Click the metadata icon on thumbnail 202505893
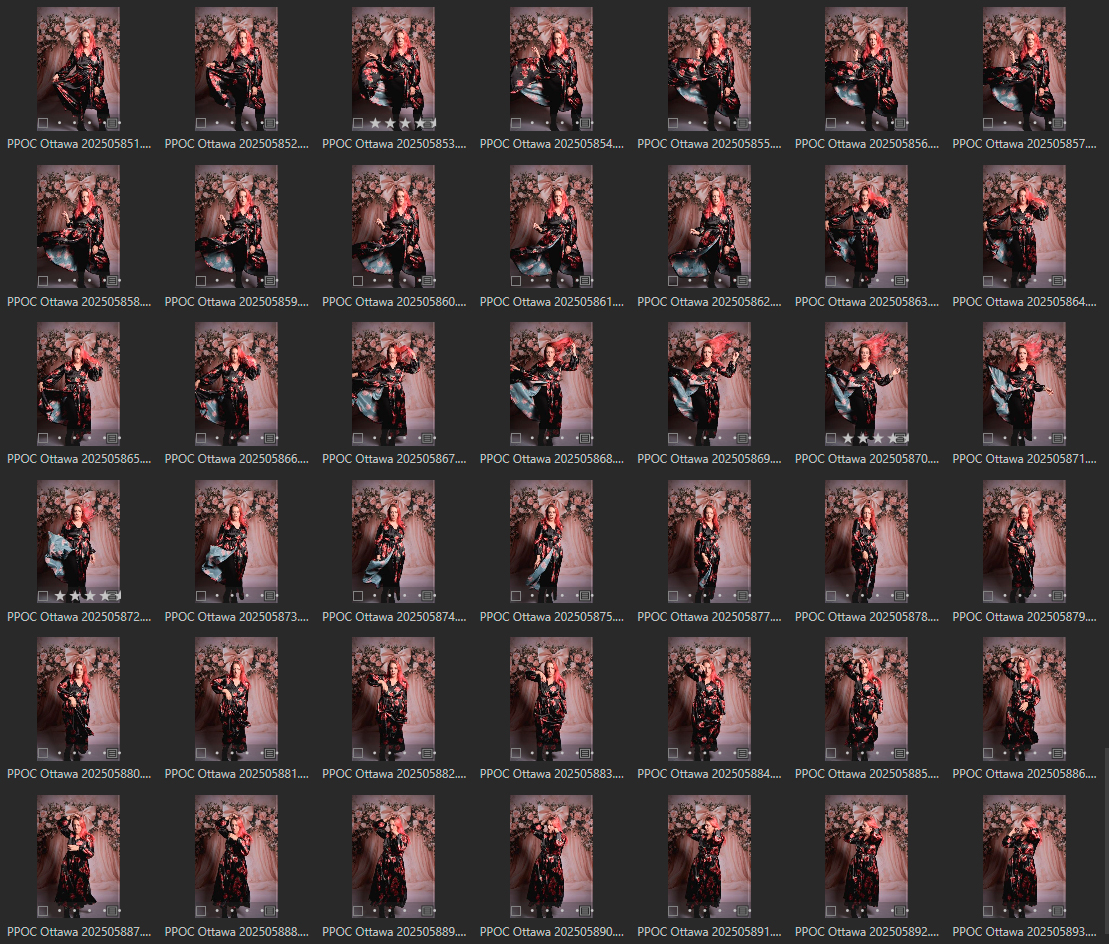This screenshot has width=1109, height=944. [x=1059, y=911]
